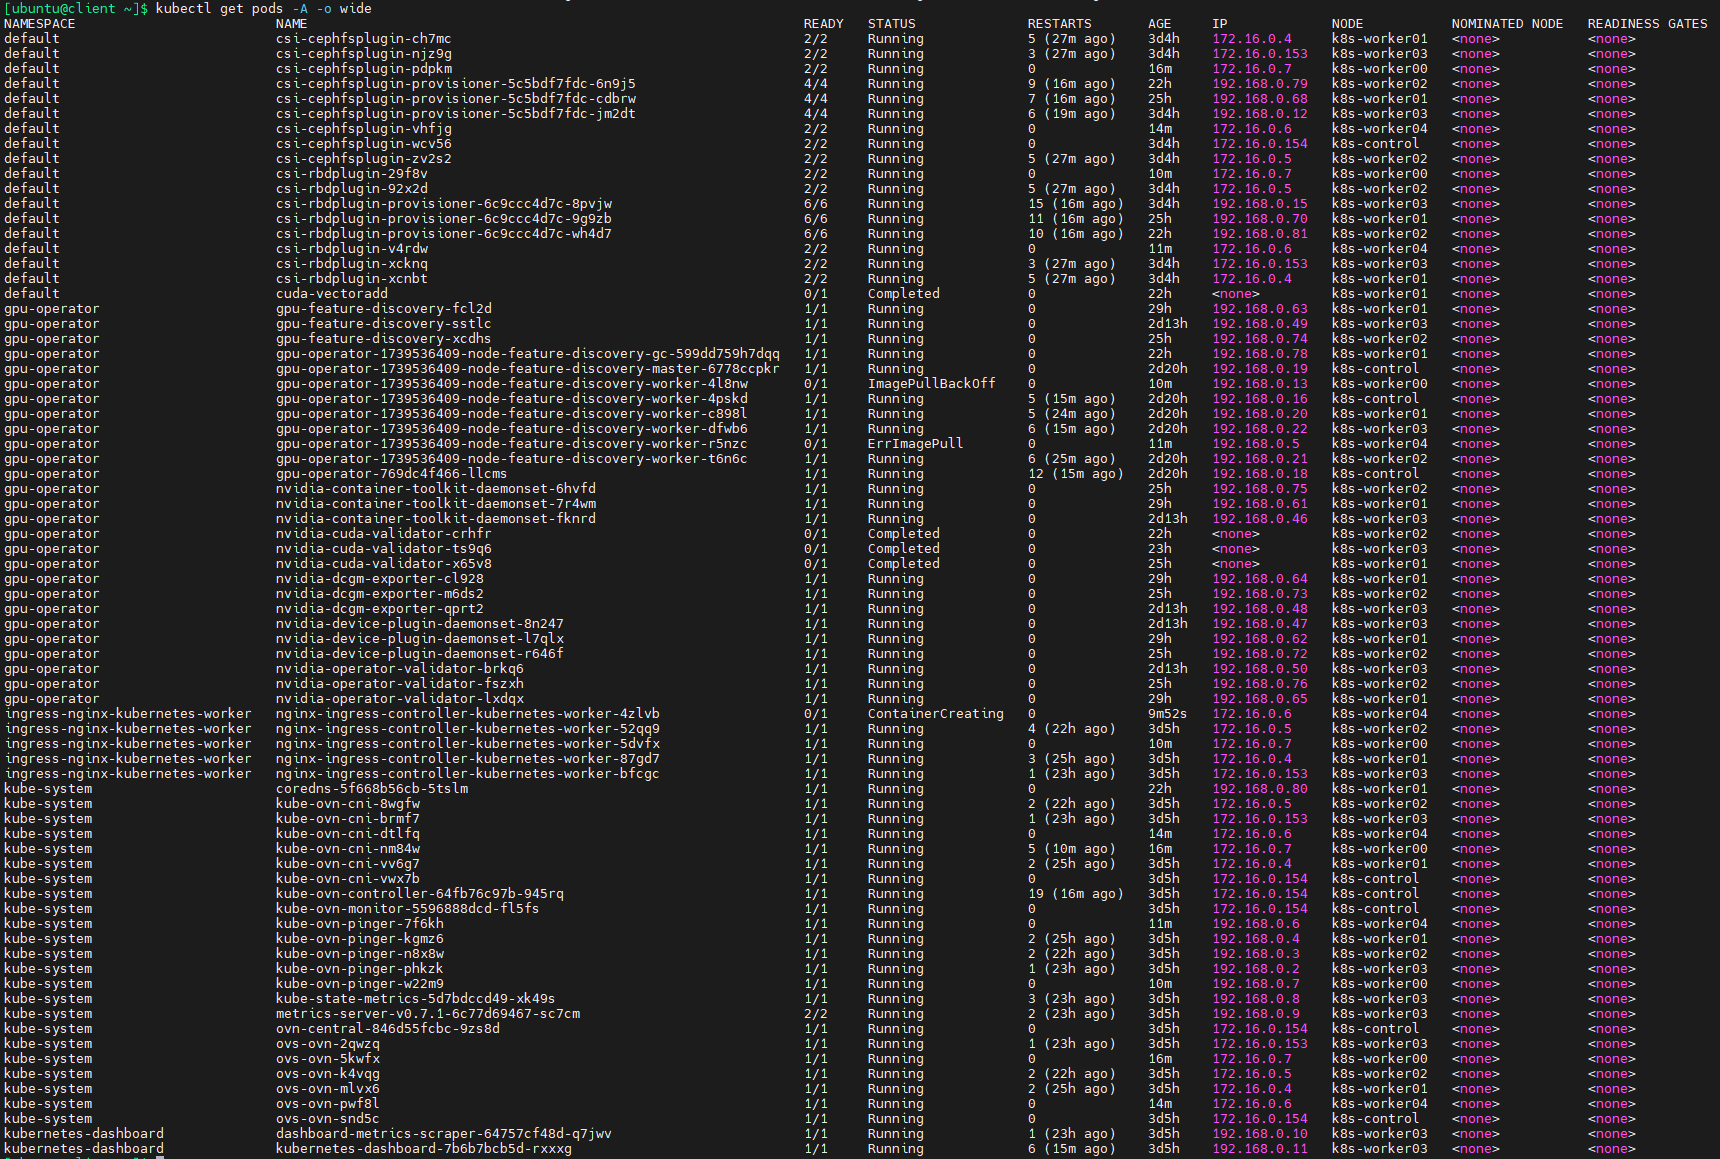The height and width of the screenshot is (1159, 1720).
Task: Select pod nvidia-container-toolkit-daemonset-6hvfd
Action: 435,488
